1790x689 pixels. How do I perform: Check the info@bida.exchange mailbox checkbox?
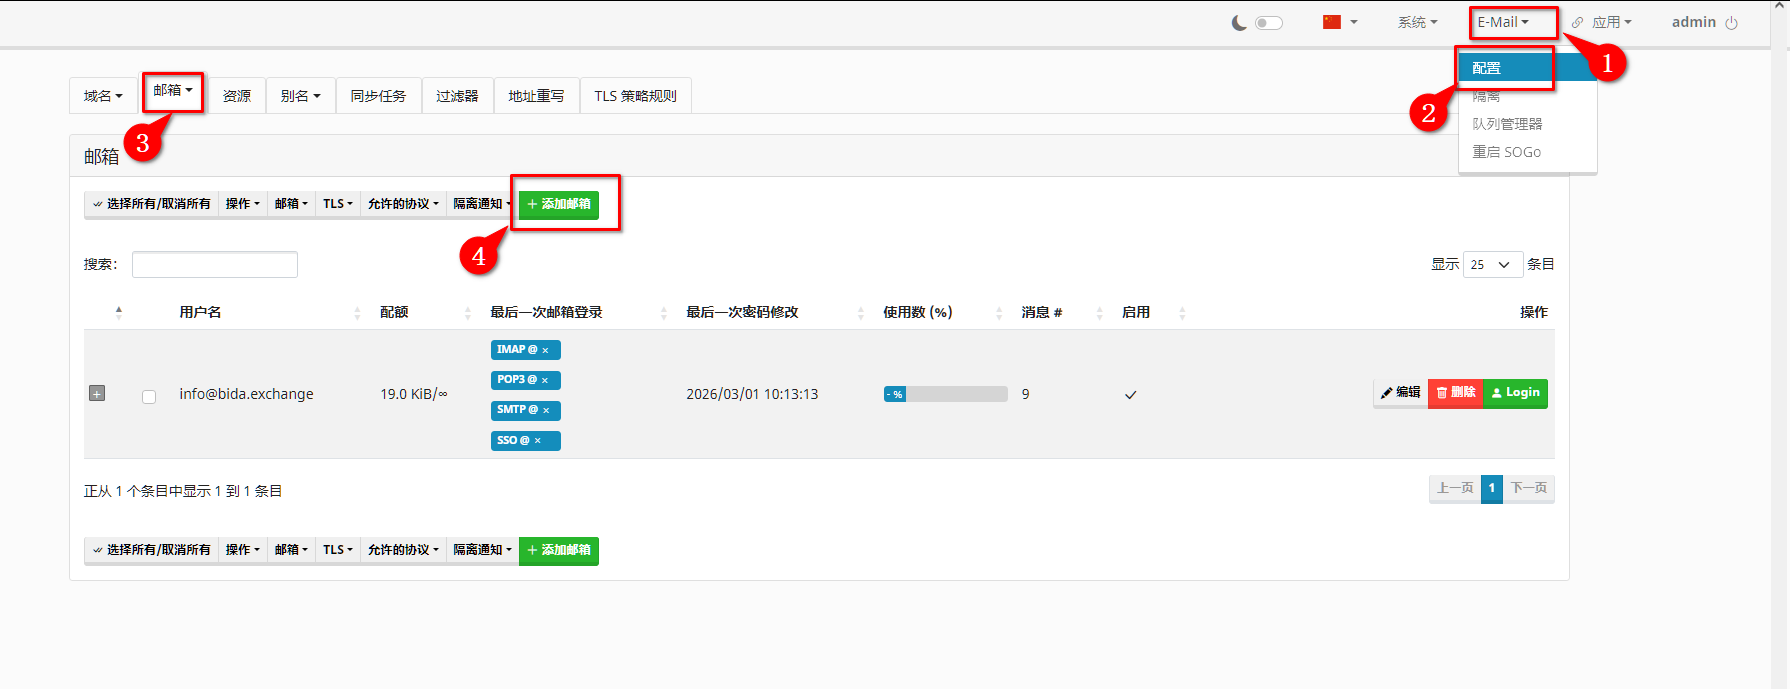(x=149, y=397)
